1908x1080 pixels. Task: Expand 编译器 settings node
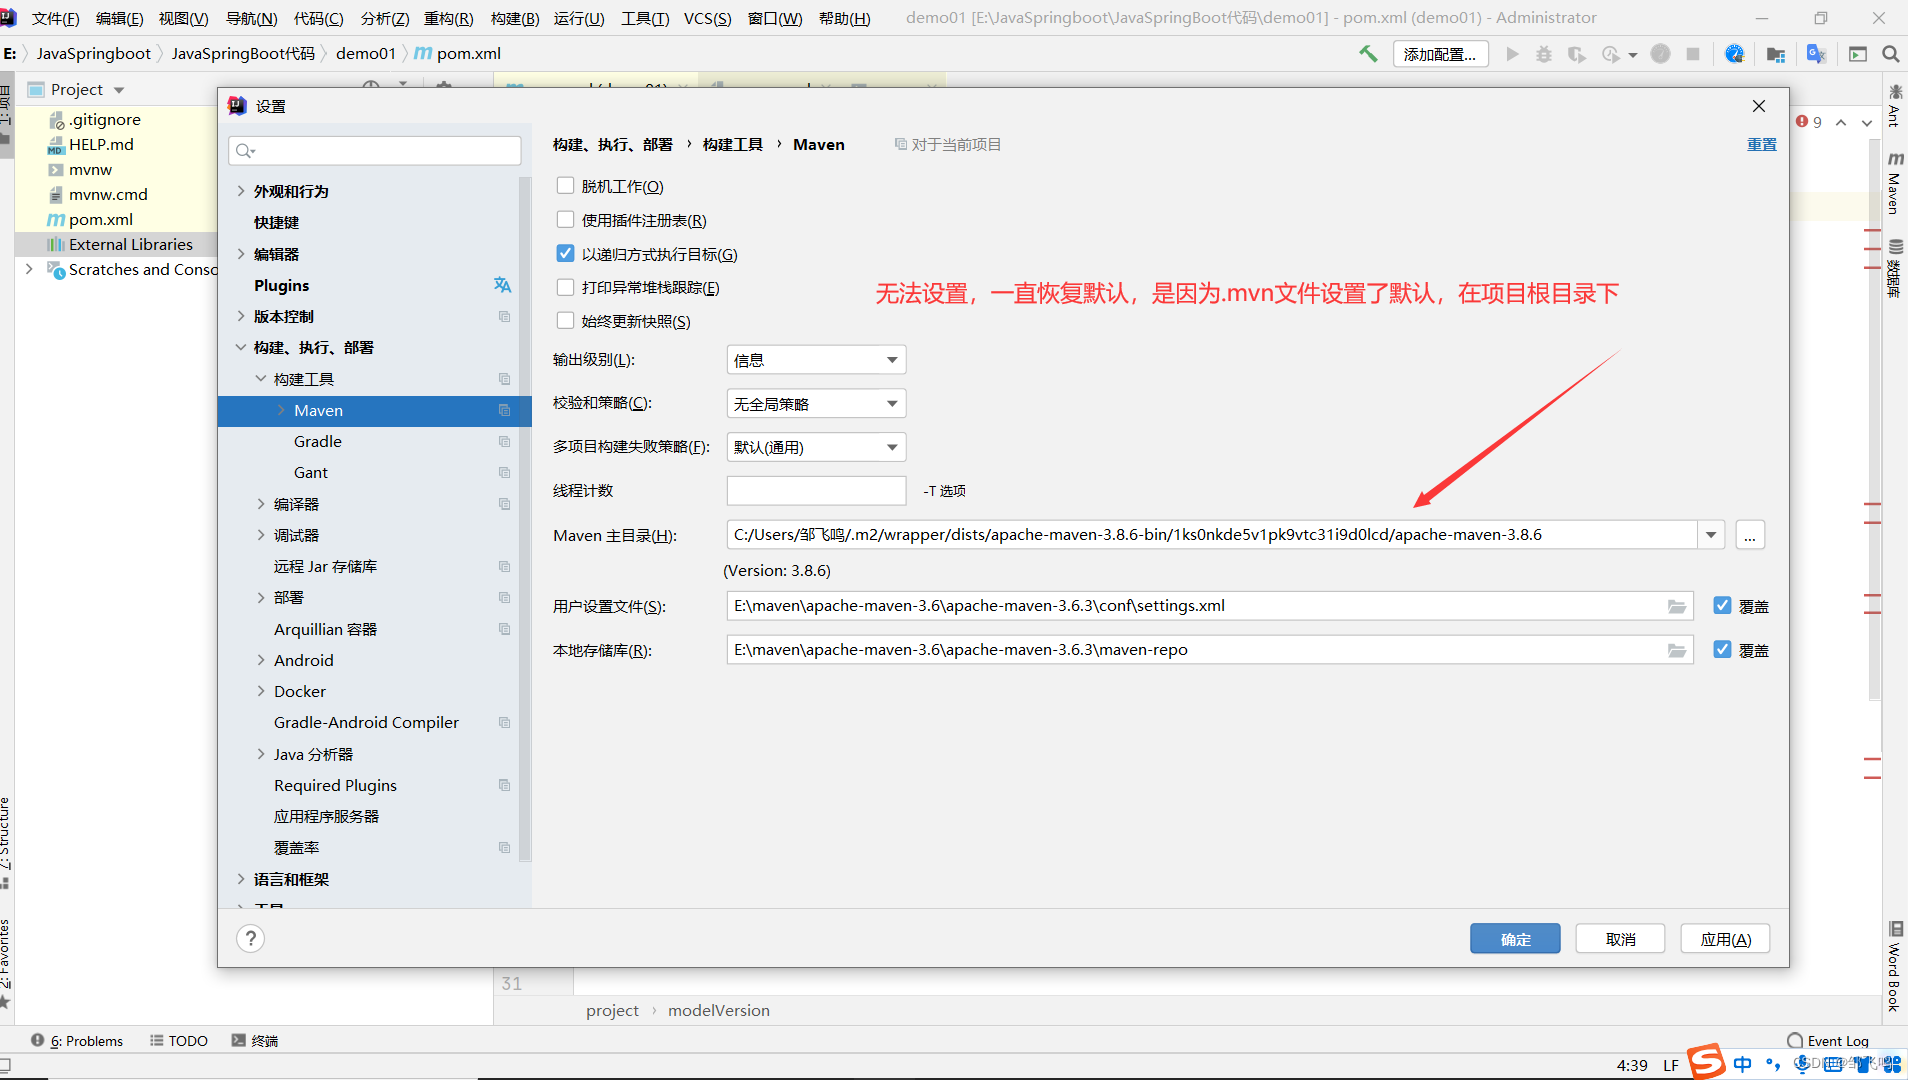point(261,504)
